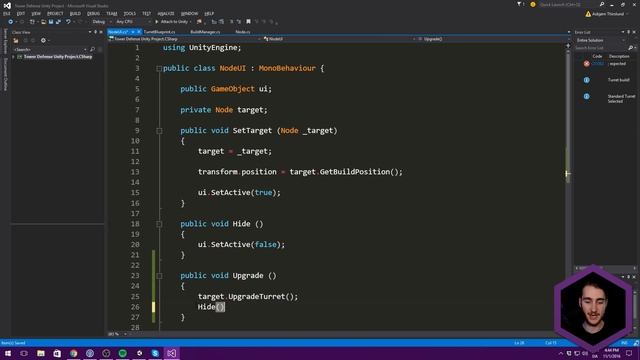Open the EDIT menu
The width and height of the screenshot is (640, 360).
(20, 13)
